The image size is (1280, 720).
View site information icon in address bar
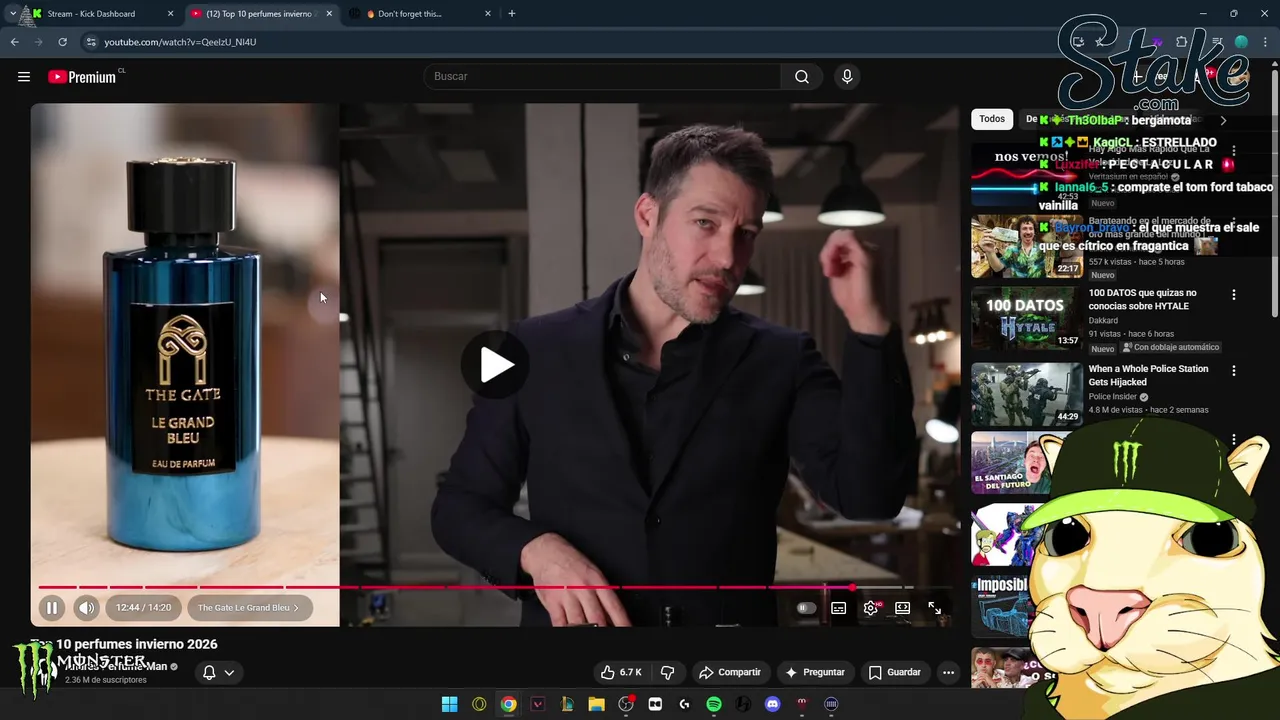pos(91,42)
